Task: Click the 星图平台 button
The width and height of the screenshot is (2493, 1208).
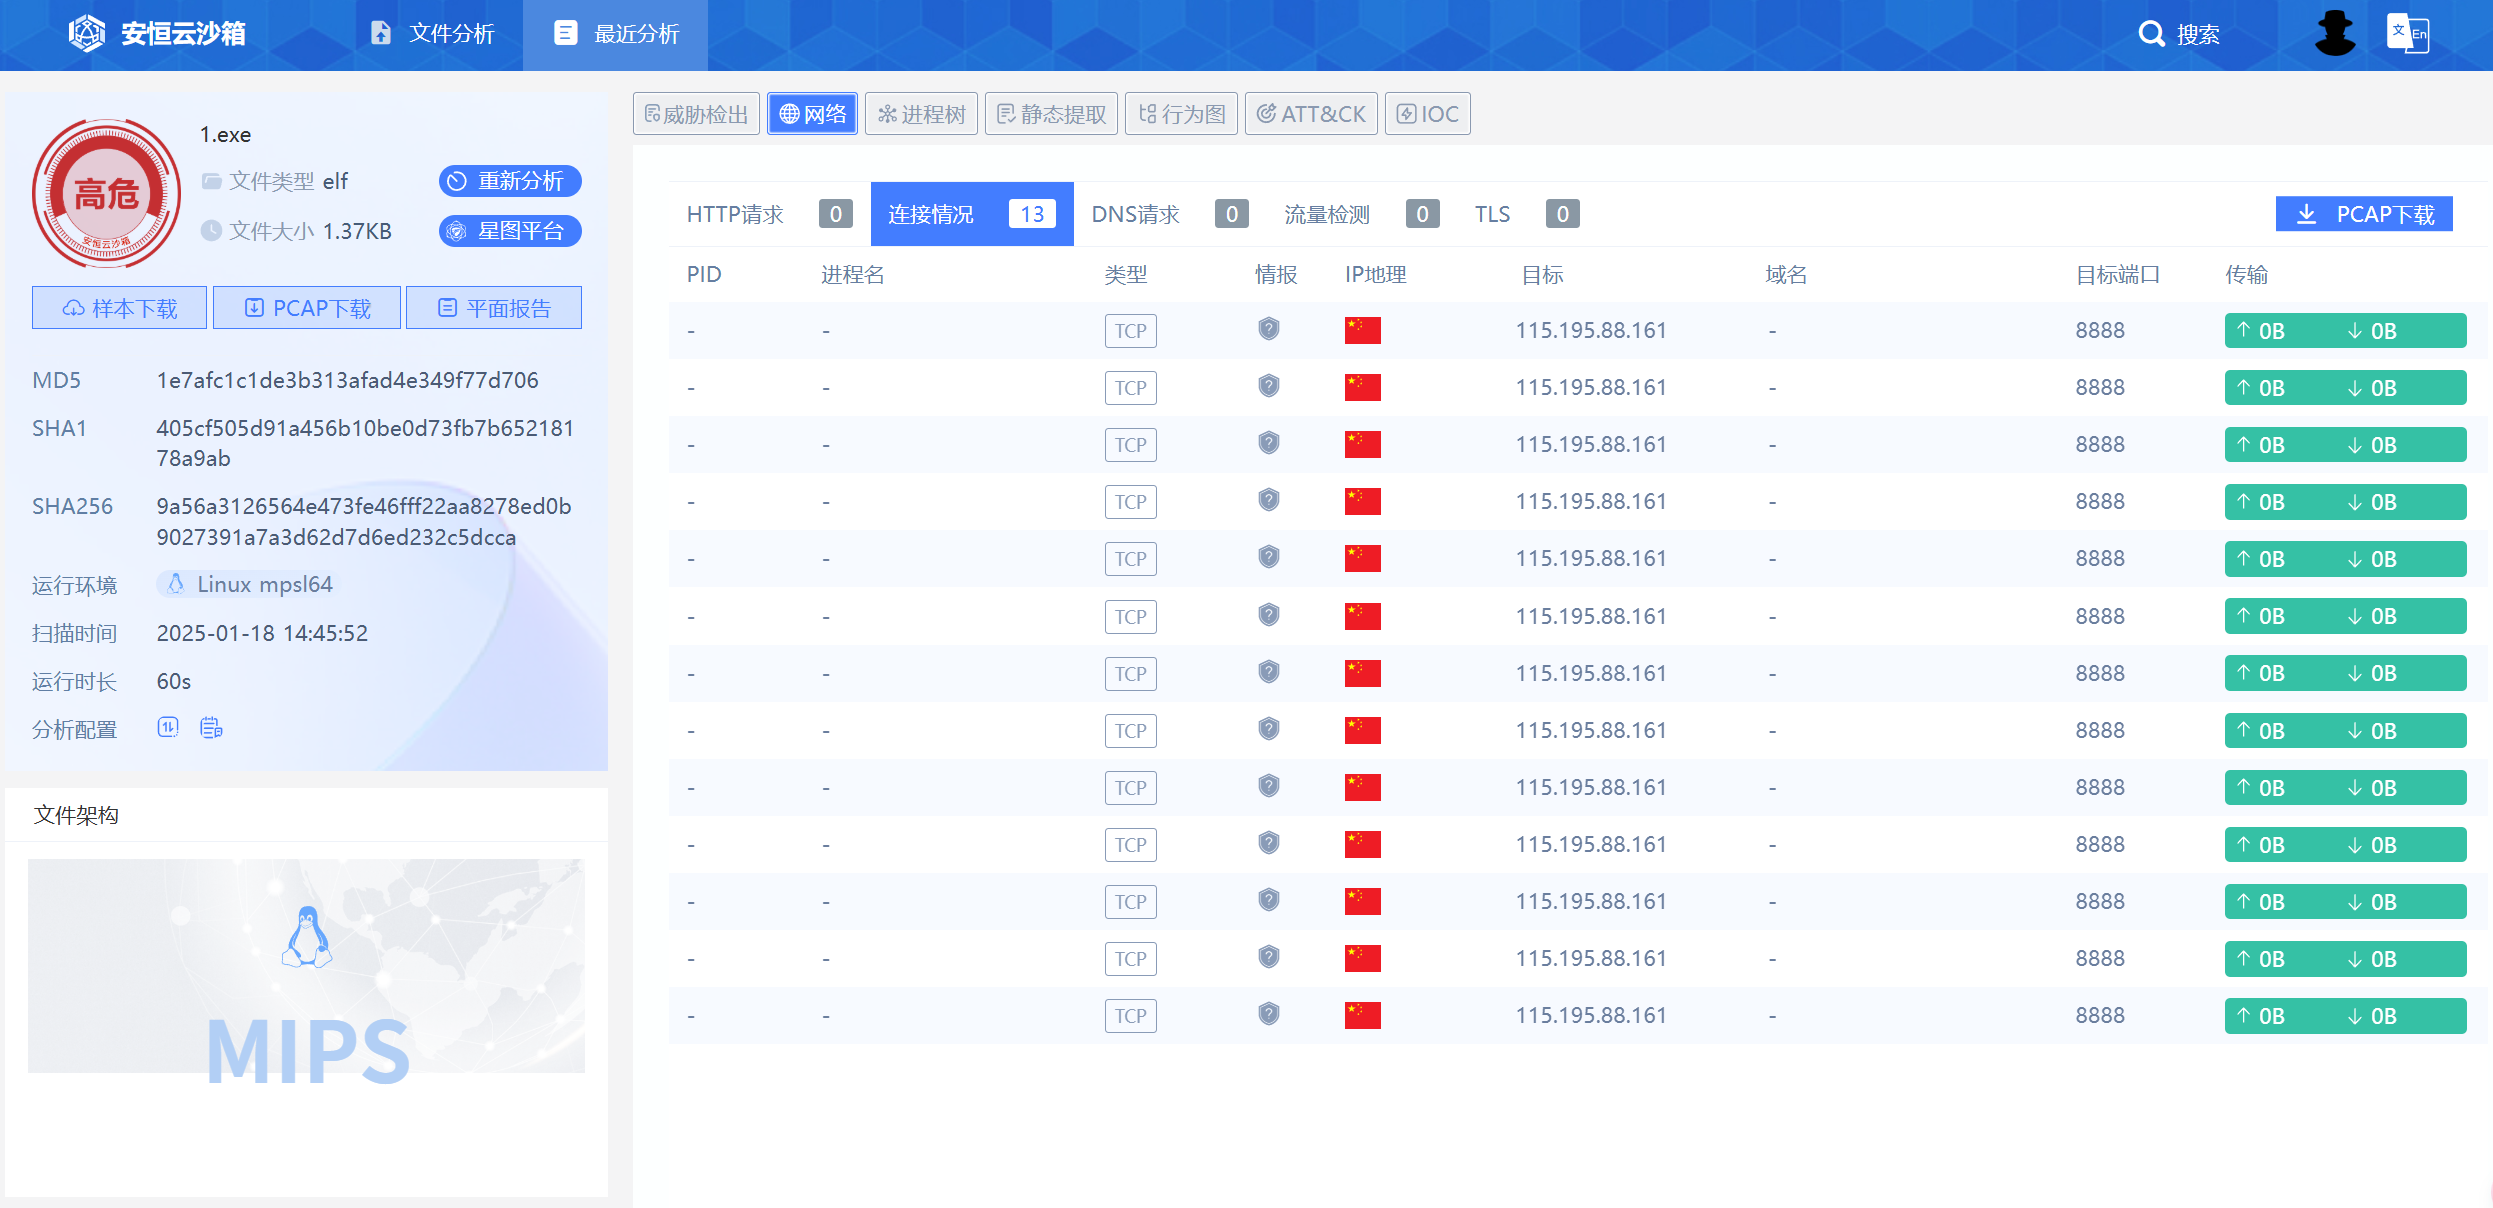Action: 510,231
